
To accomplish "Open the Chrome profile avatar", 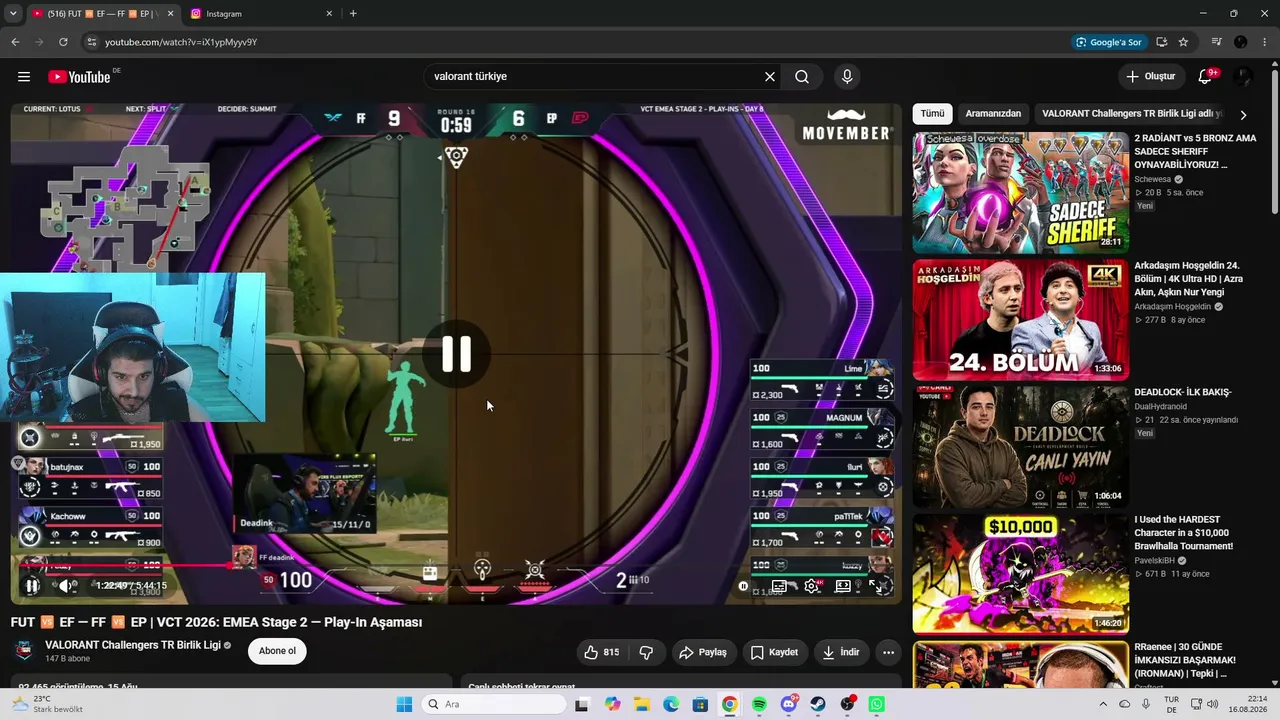I will [x=1241, y=42].
